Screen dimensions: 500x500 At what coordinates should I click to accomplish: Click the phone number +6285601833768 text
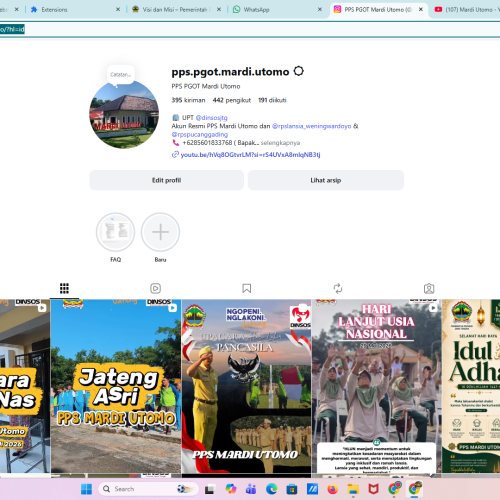(x=207, y=143)
